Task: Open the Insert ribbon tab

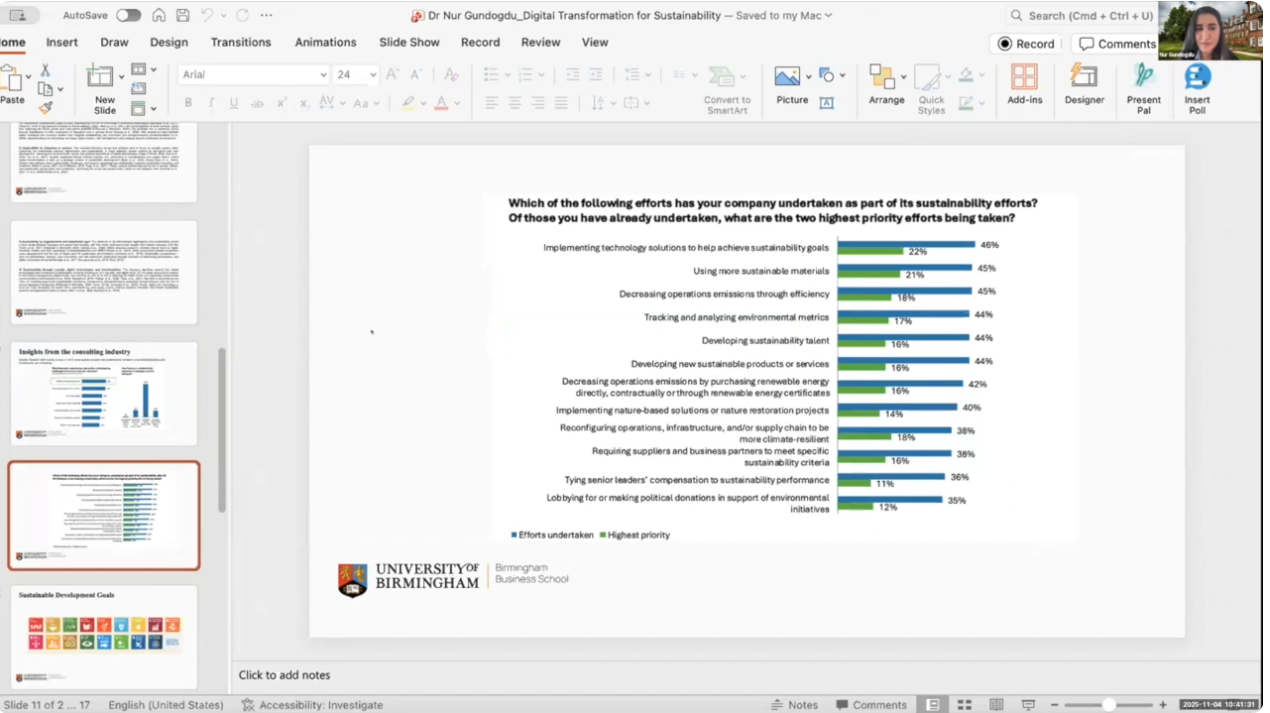Action: 62,42
